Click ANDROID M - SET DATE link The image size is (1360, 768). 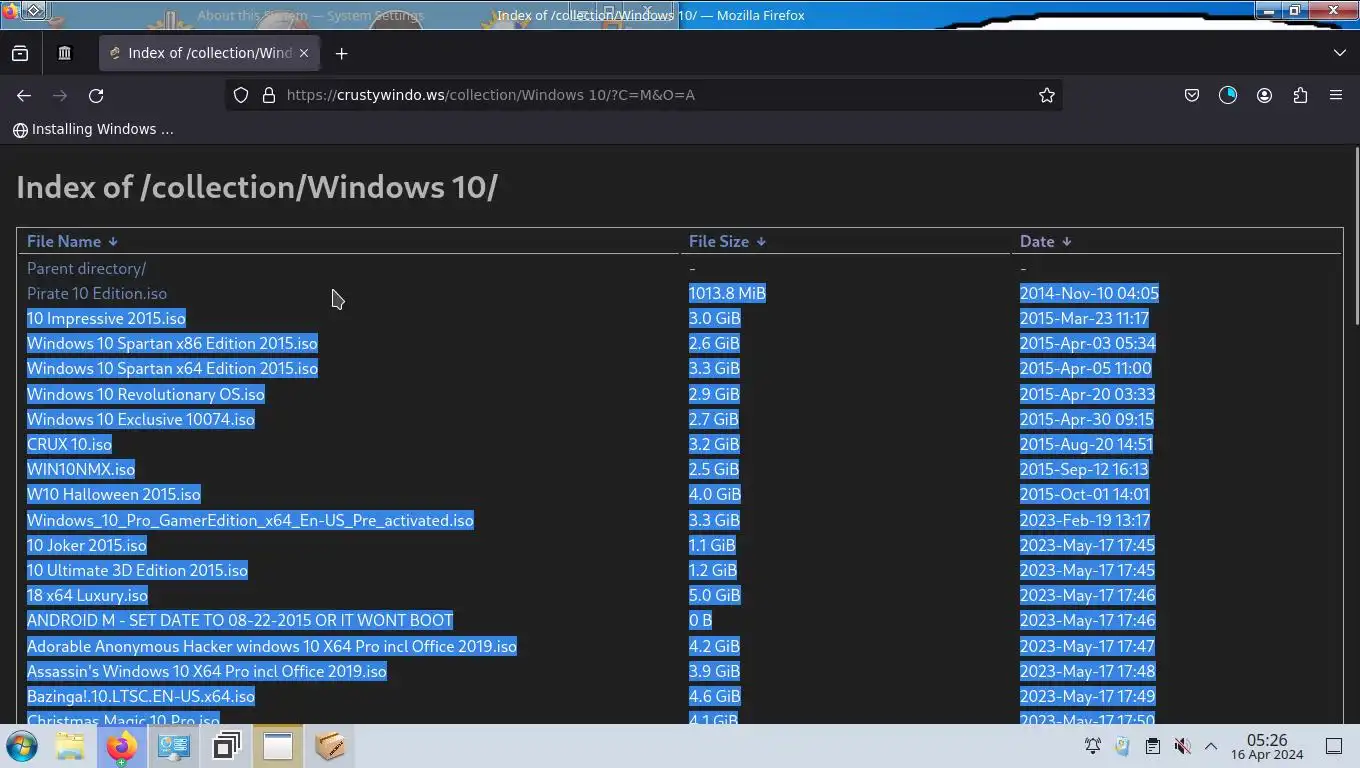pyautogui.click(x=240, y=620)
